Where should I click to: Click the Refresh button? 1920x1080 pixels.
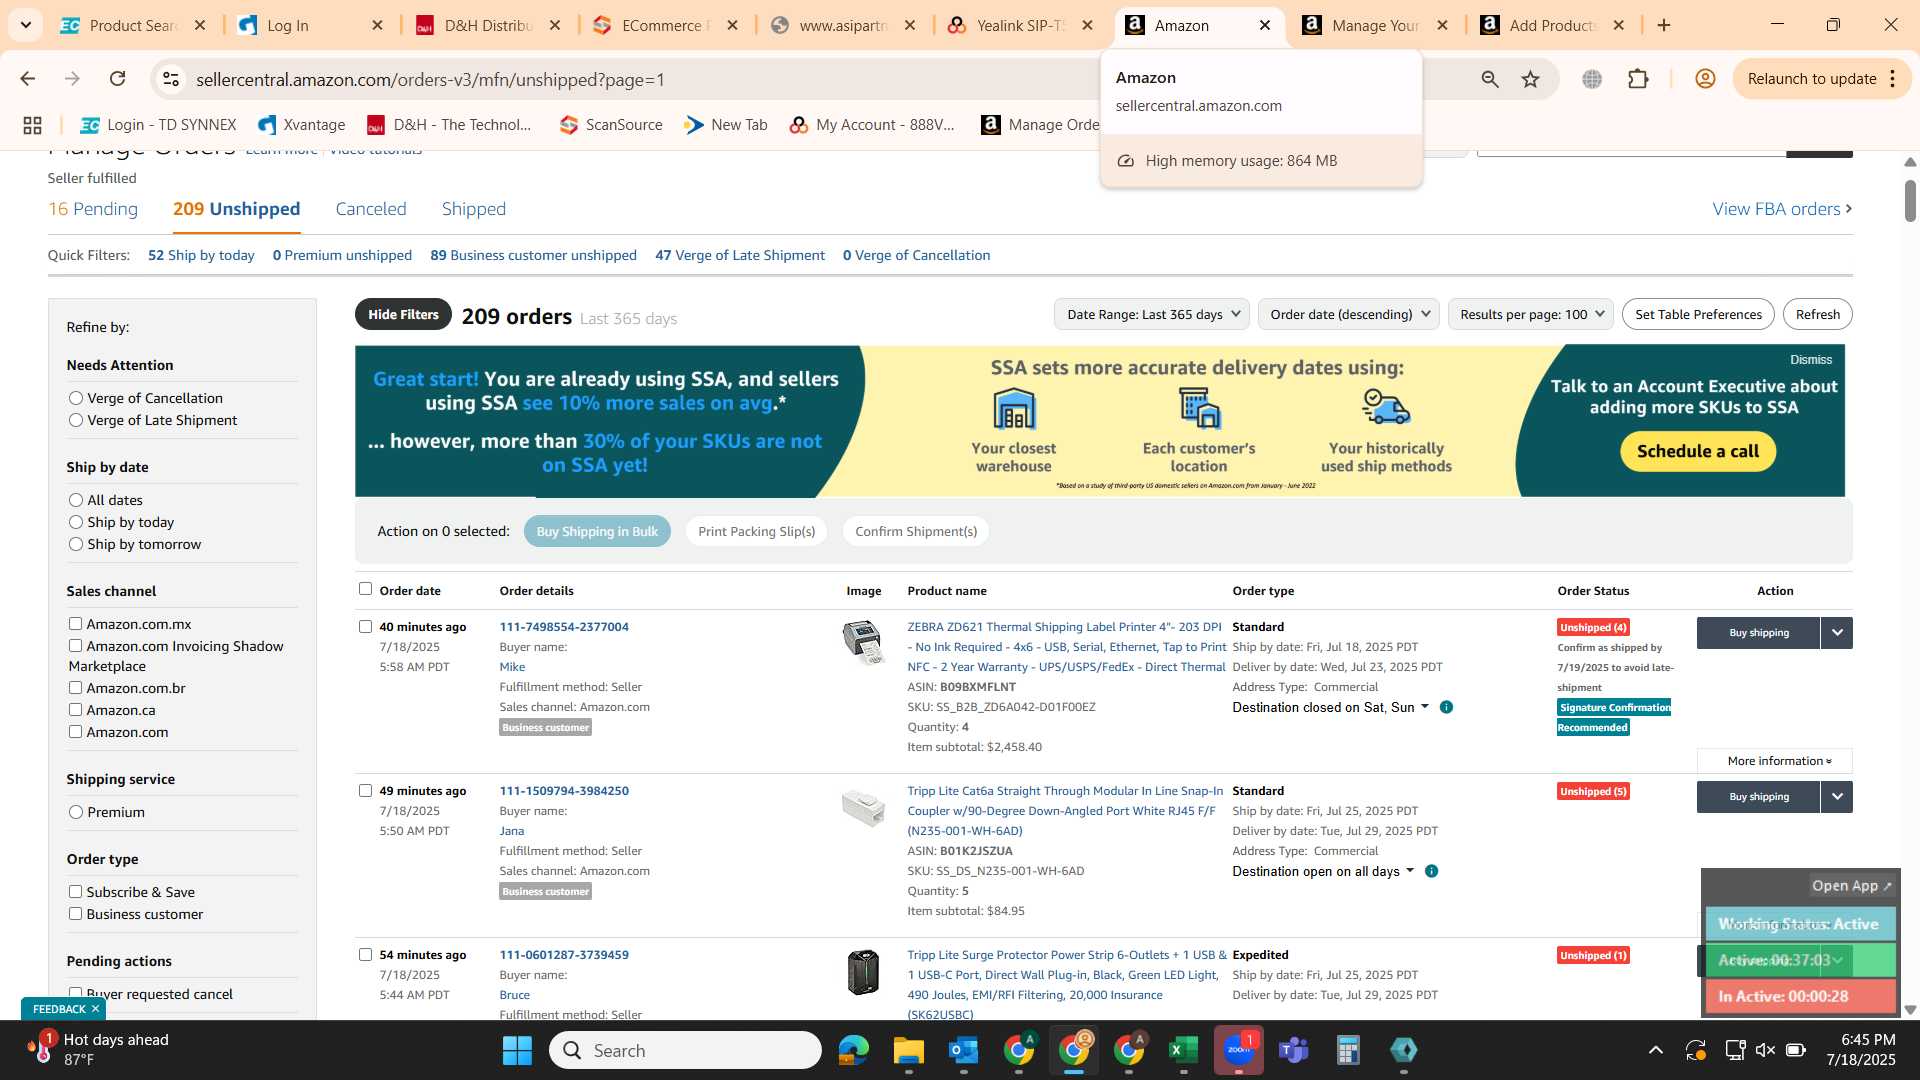pos(1817,314)
